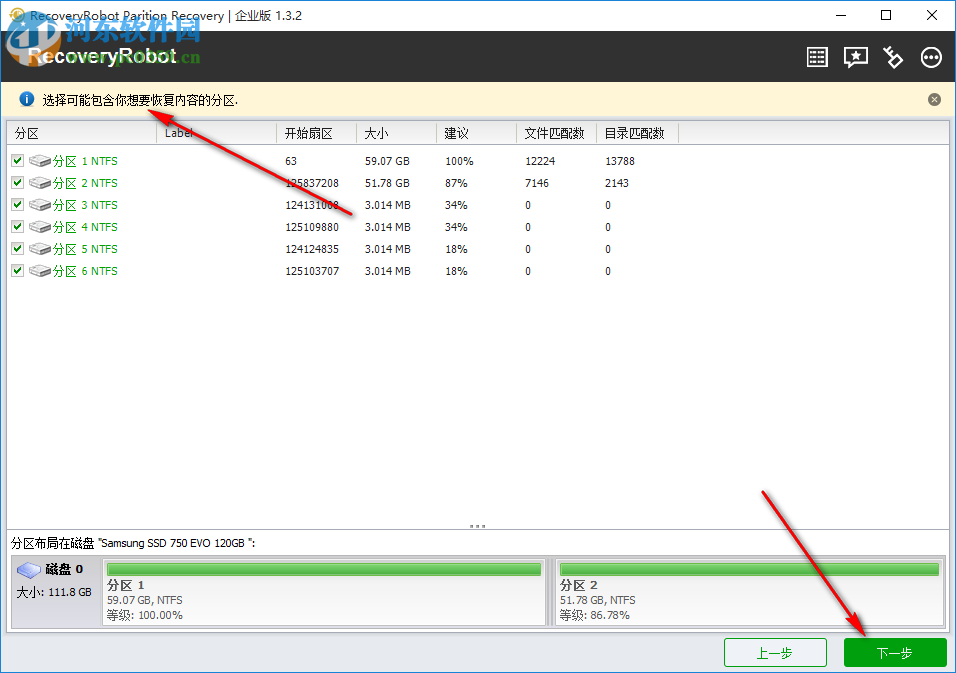
Task: Sort partitions by the 大小 column
Action: (x=376, y=132)
